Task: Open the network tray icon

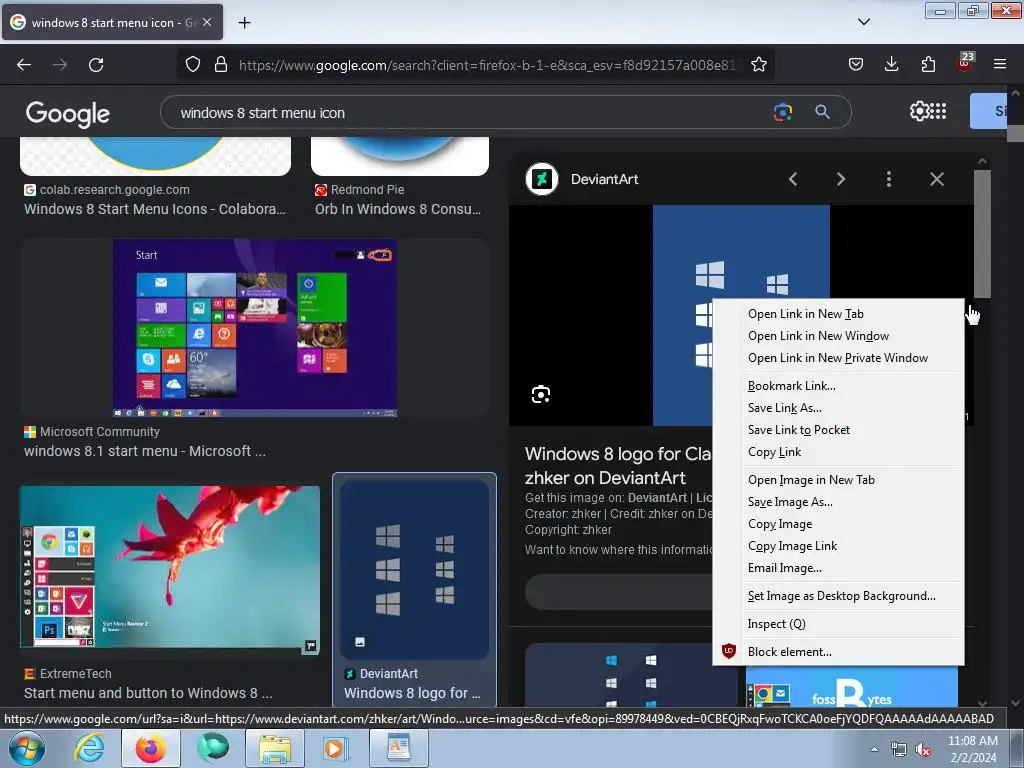Action: point(899,750)
